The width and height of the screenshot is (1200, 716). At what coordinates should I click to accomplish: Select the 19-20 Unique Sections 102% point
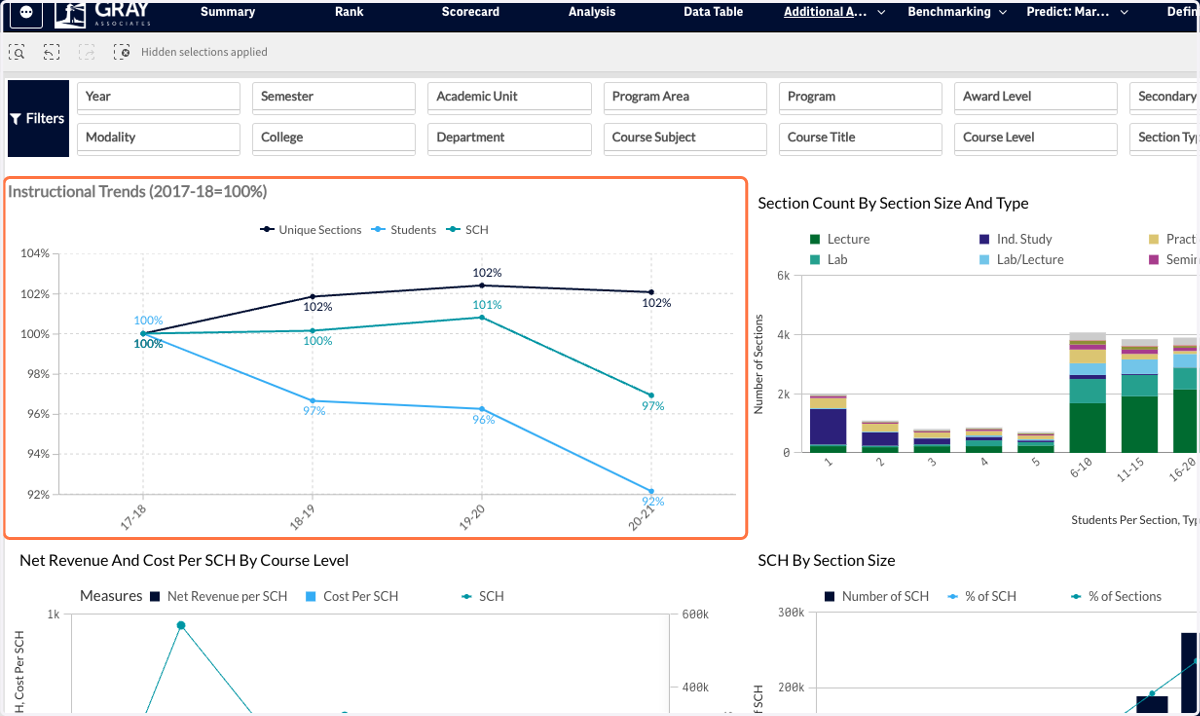point(481,285)
